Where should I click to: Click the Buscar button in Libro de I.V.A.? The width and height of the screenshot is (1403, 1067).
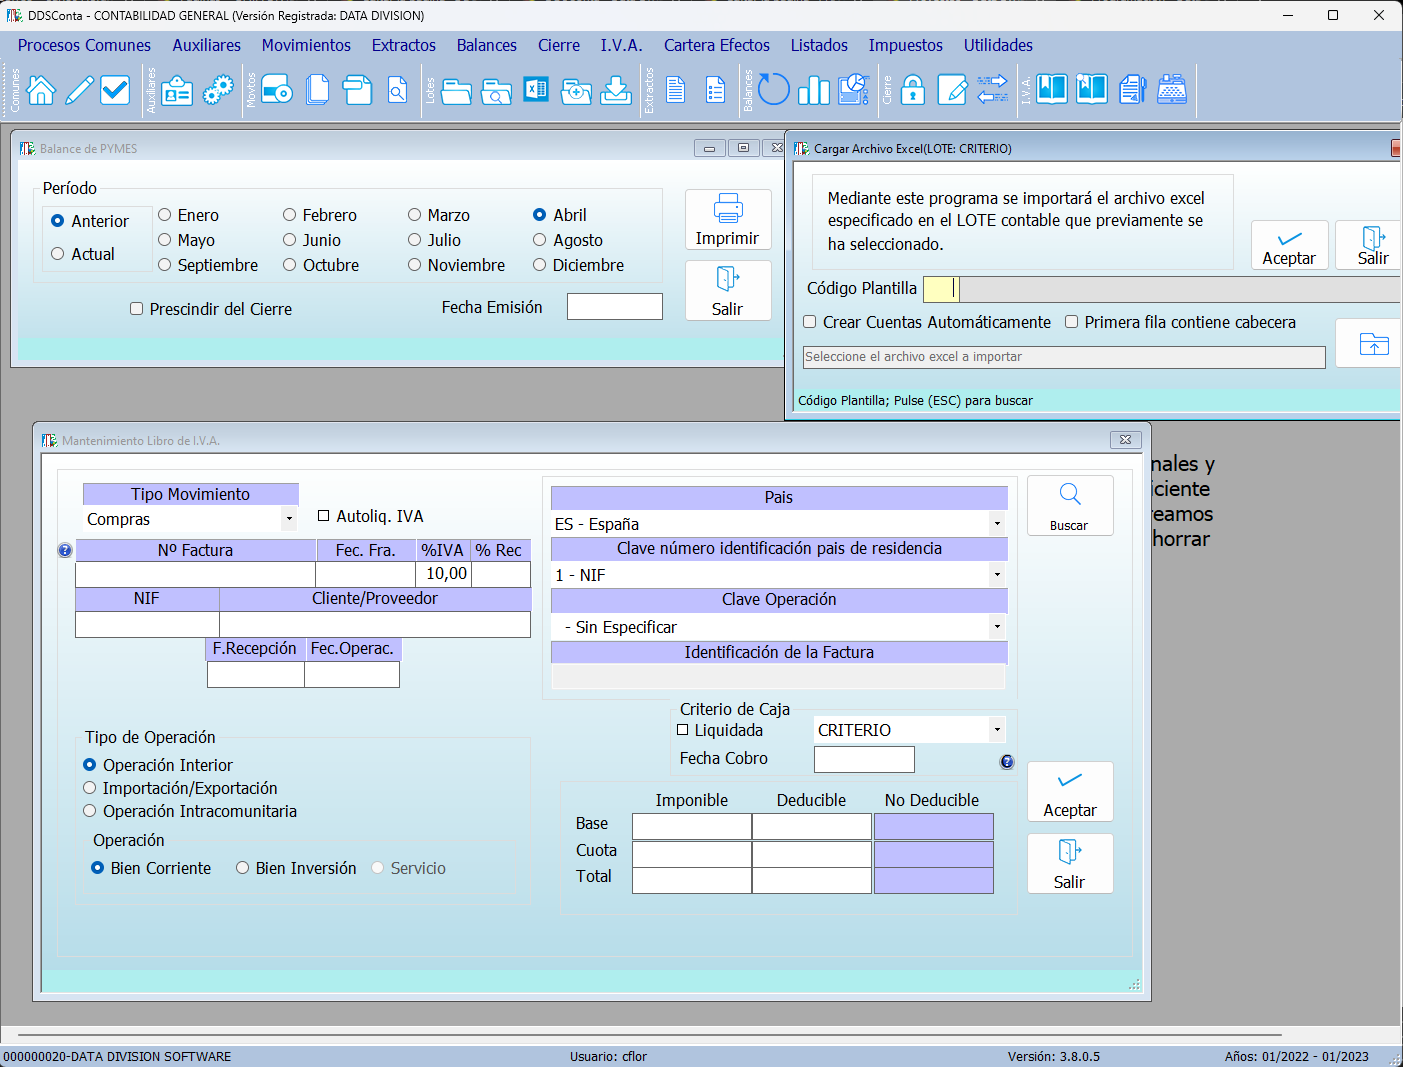click(x=1070, y=505)
